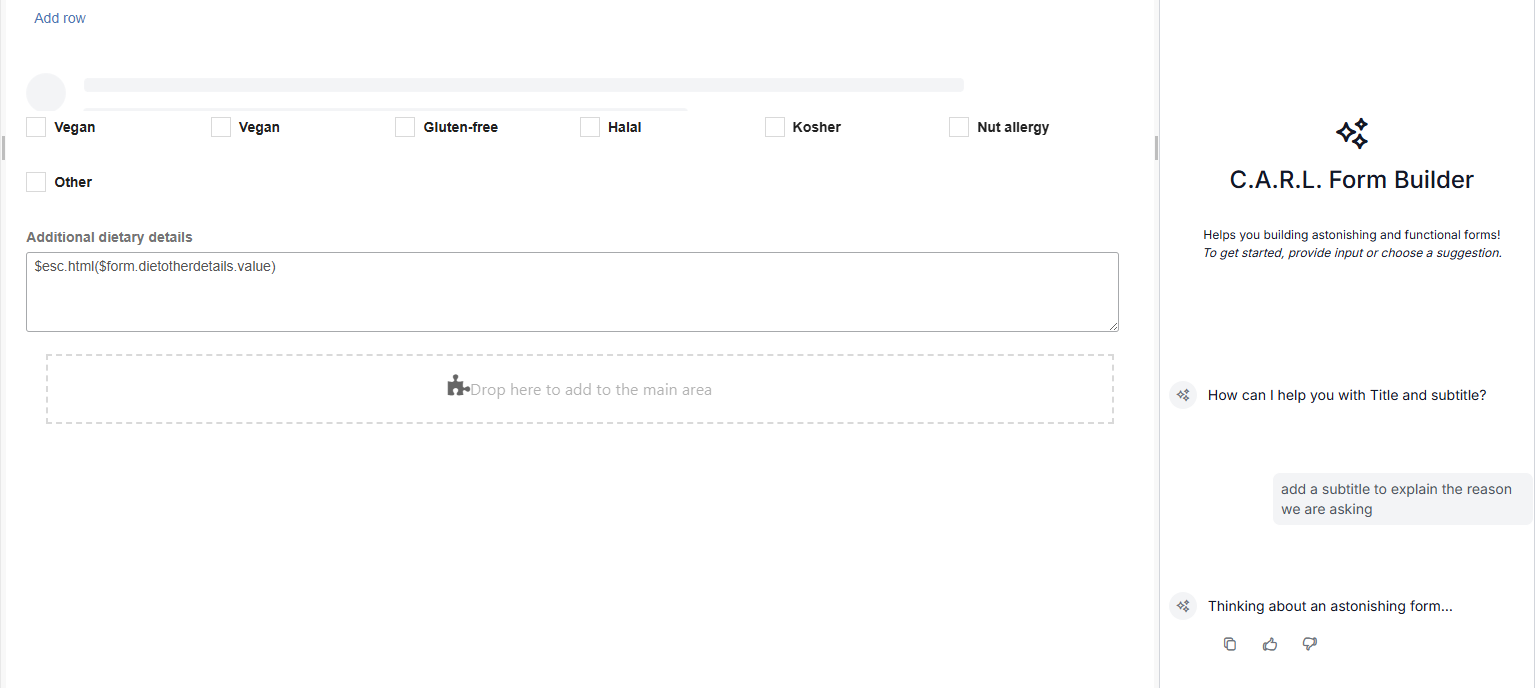Viewport: 1538px width, 688px height.
Task: Grab the textarea resize handle corner
Action: click(1113, 326)
